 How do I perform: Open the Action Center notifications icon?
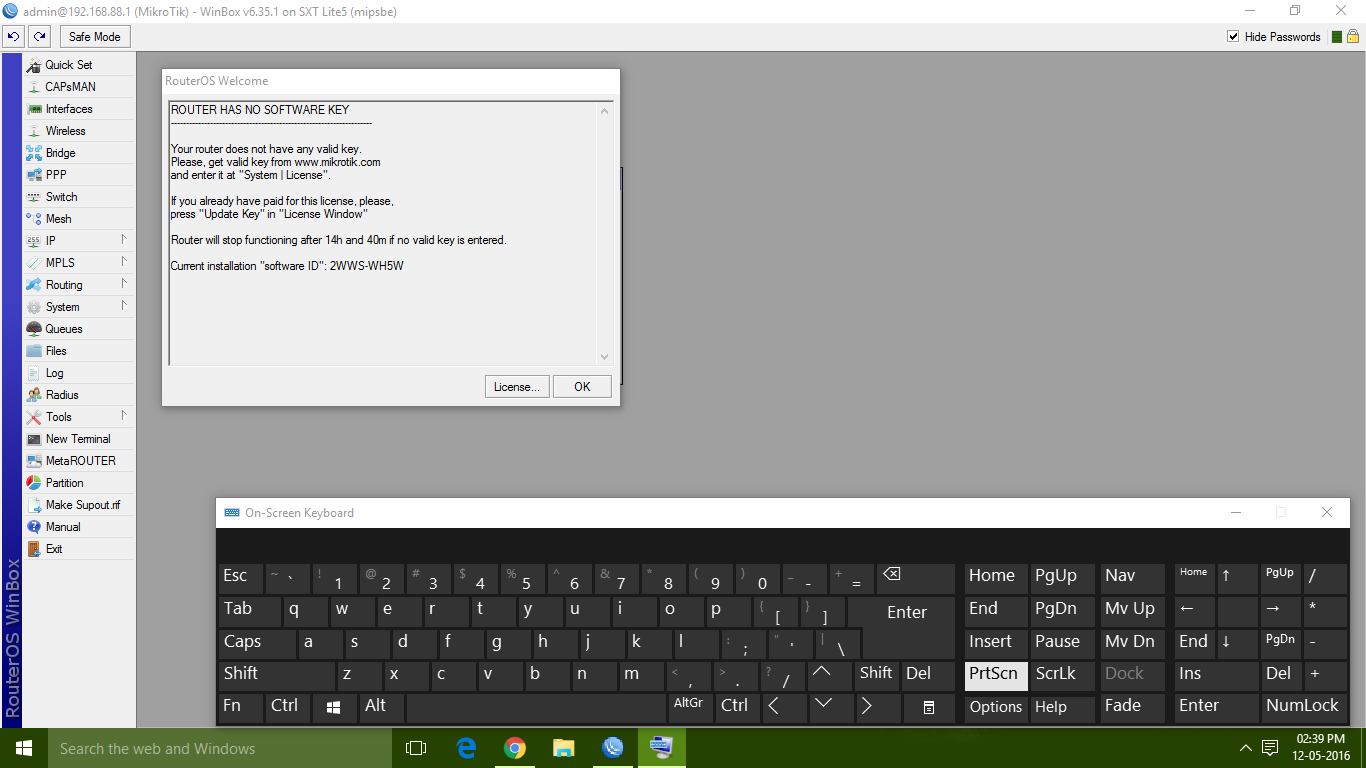click(1270, 748)
